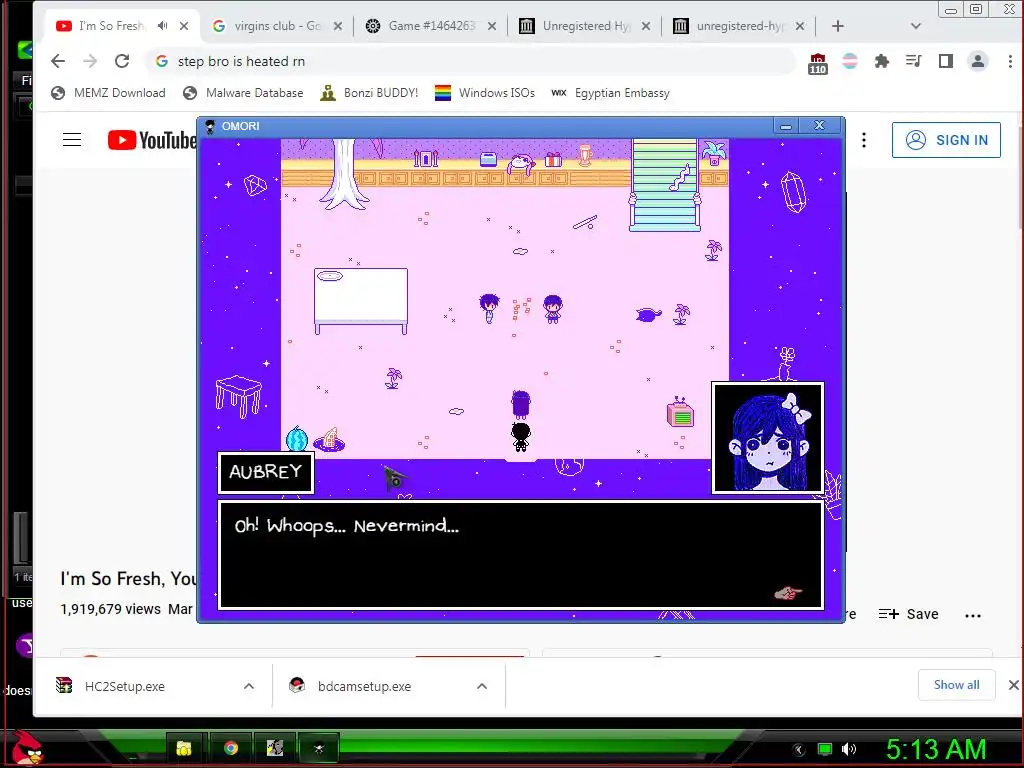
Task: Open the YouTube hamburger guide menu
Action: [72, 140]
